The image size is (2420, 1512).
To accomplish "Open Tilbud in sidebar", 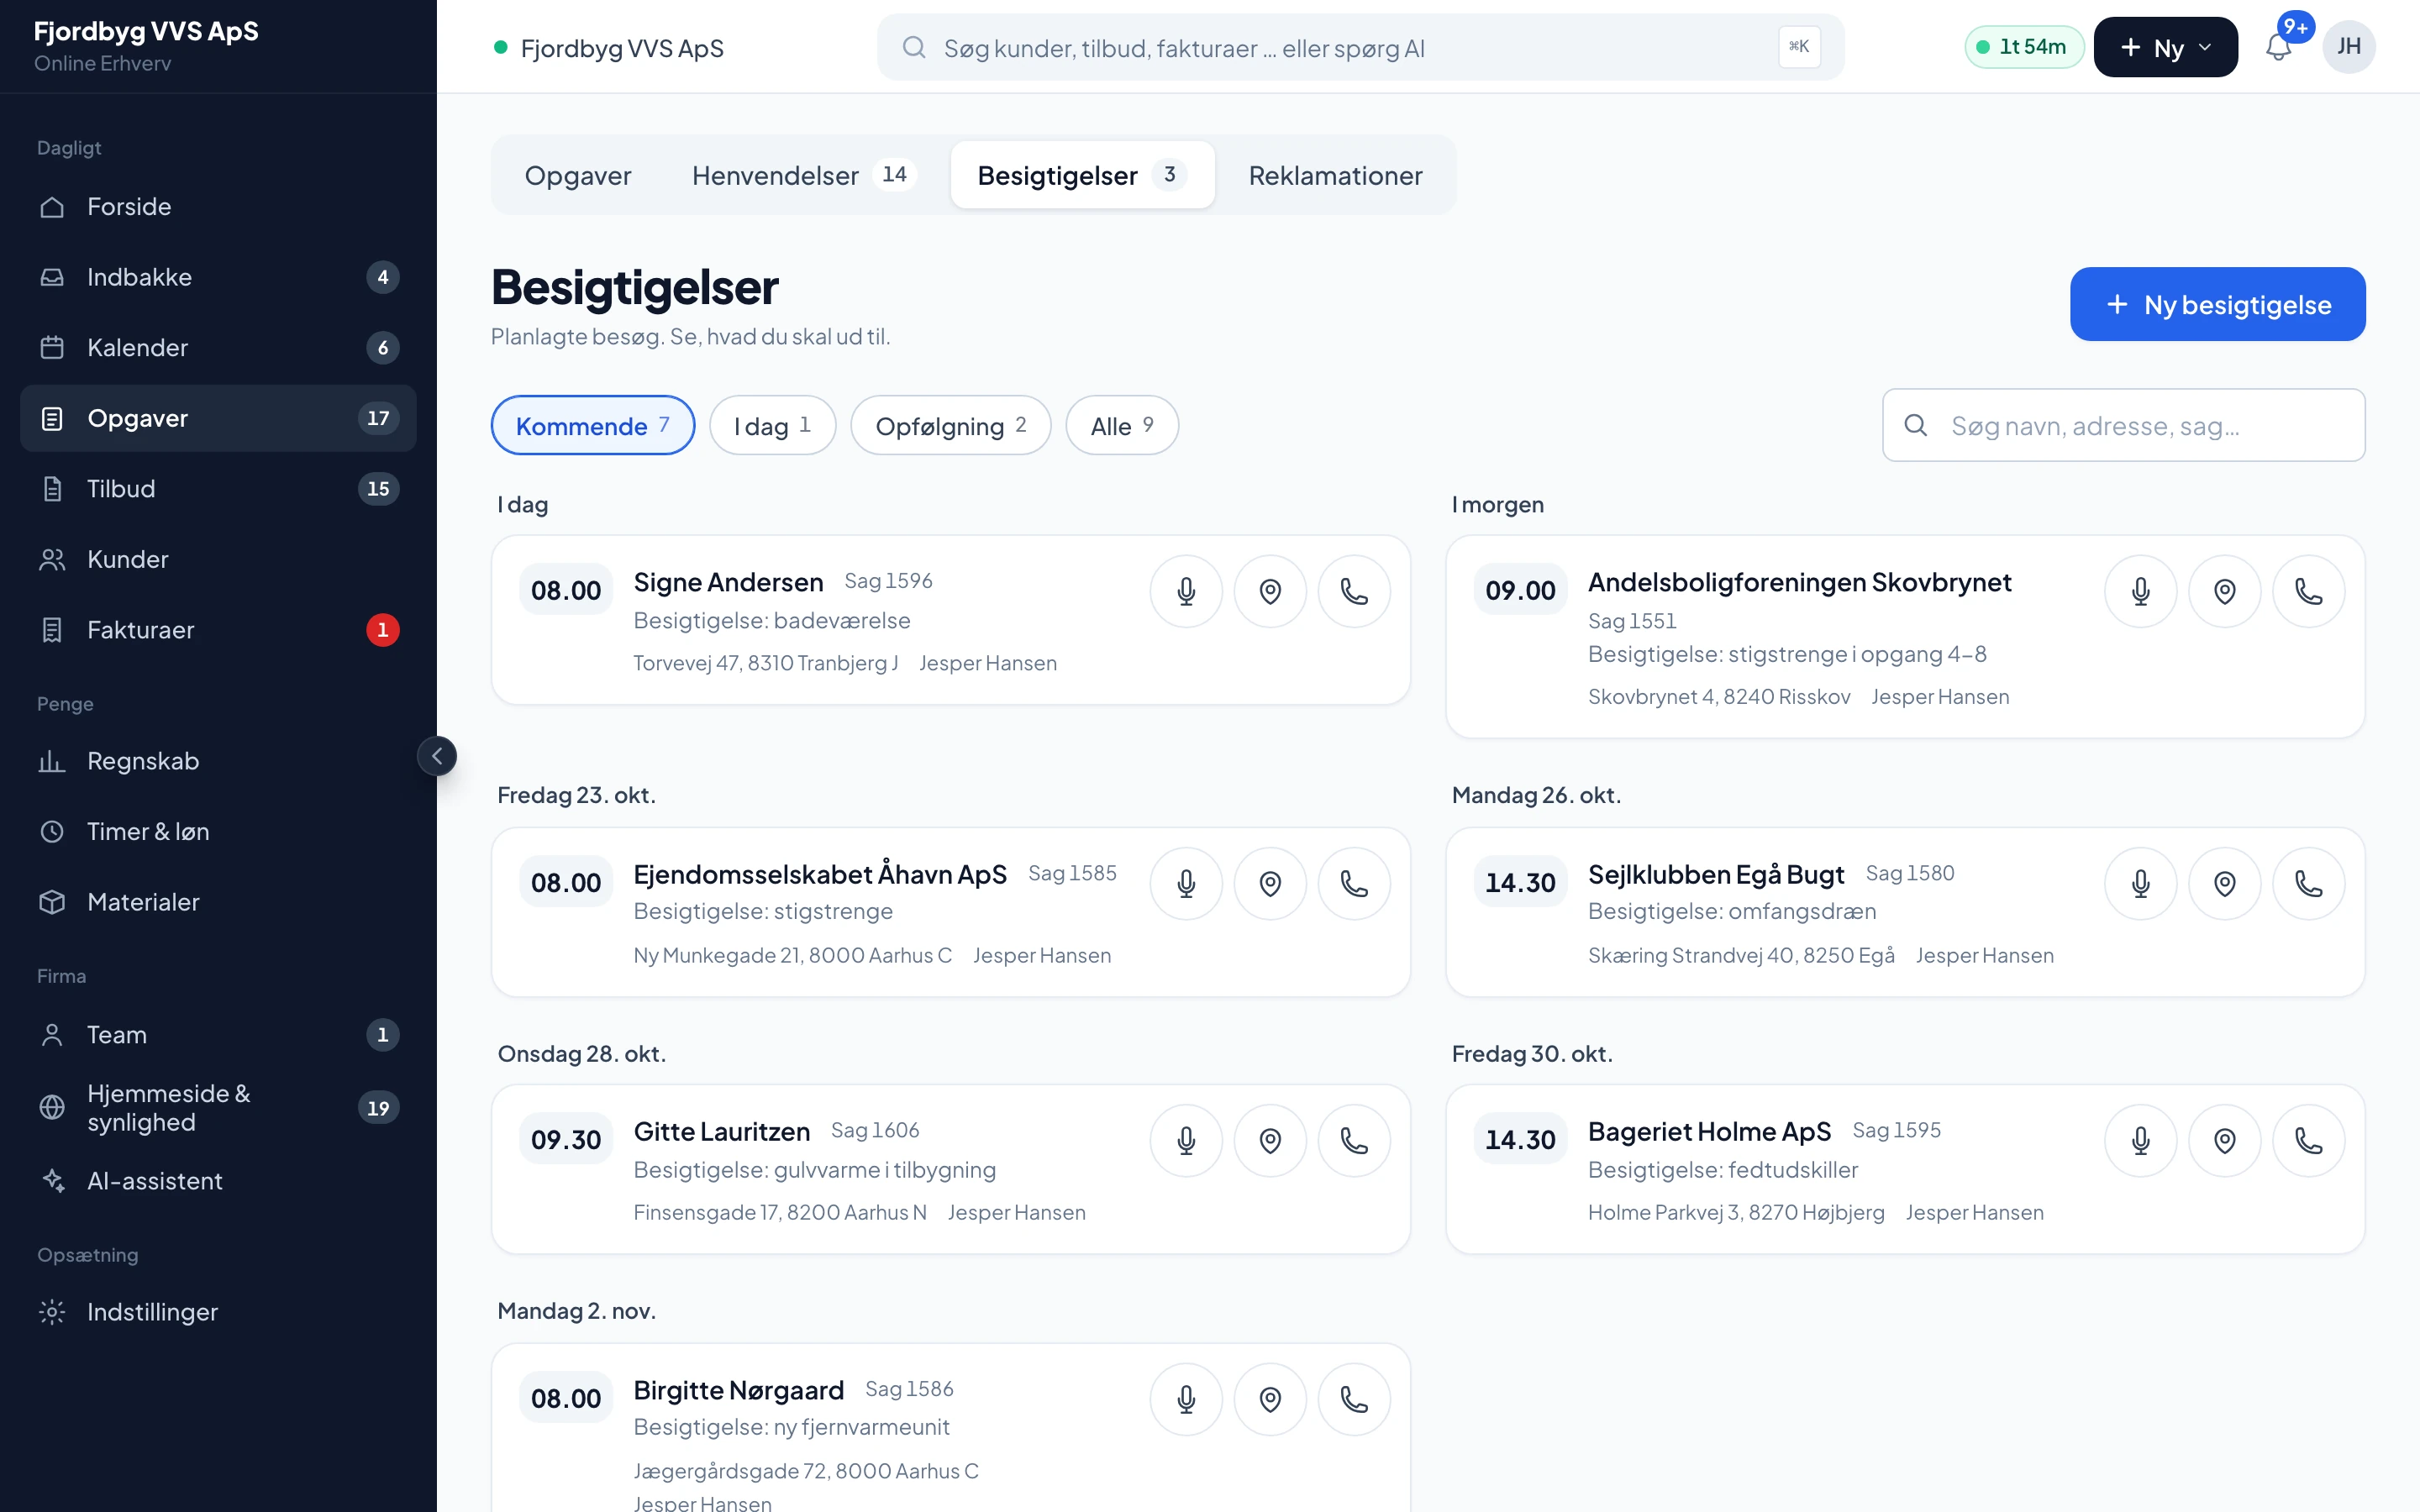I will (218, 489).
